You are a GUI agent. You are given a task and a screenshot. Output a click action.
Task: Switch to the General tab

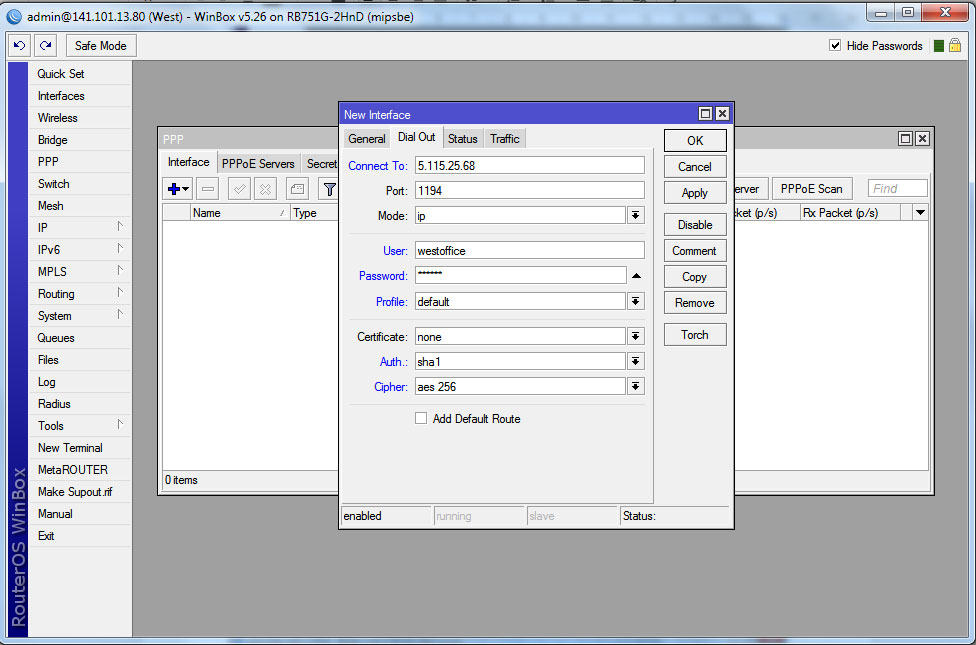click(366, 139)
